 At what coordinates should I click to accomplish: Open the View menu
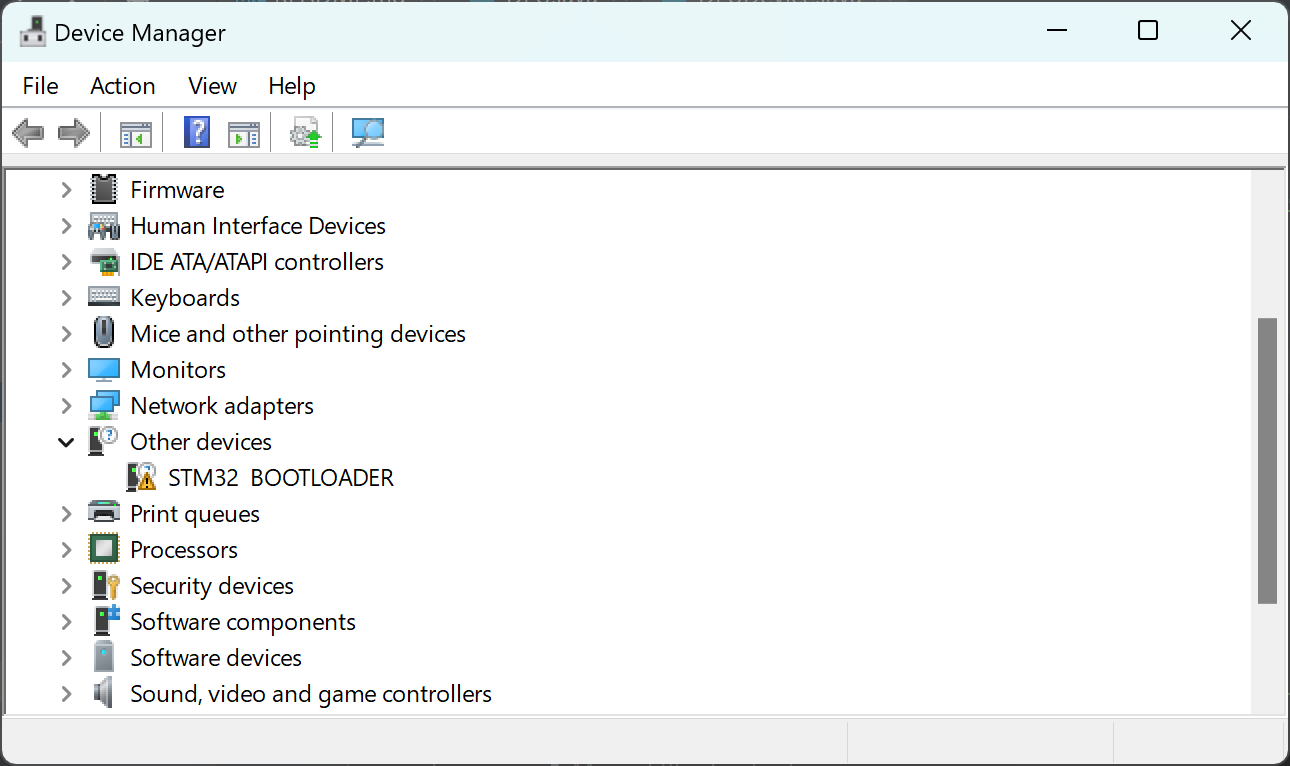click(x=211, y=86)
